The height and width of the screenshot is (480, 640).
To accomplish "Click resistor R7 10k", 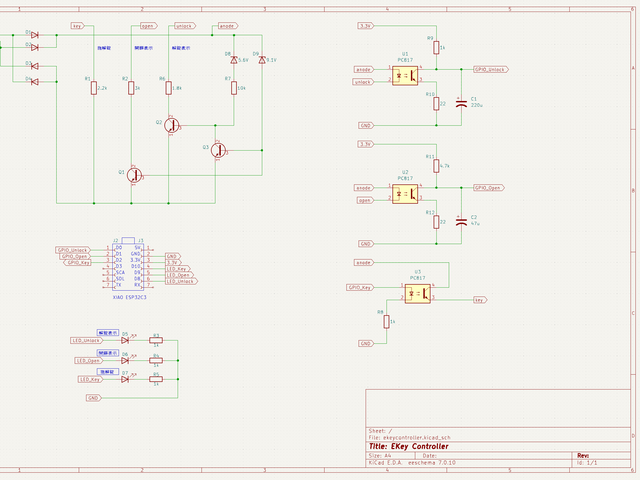I will (x=233, y=88).
